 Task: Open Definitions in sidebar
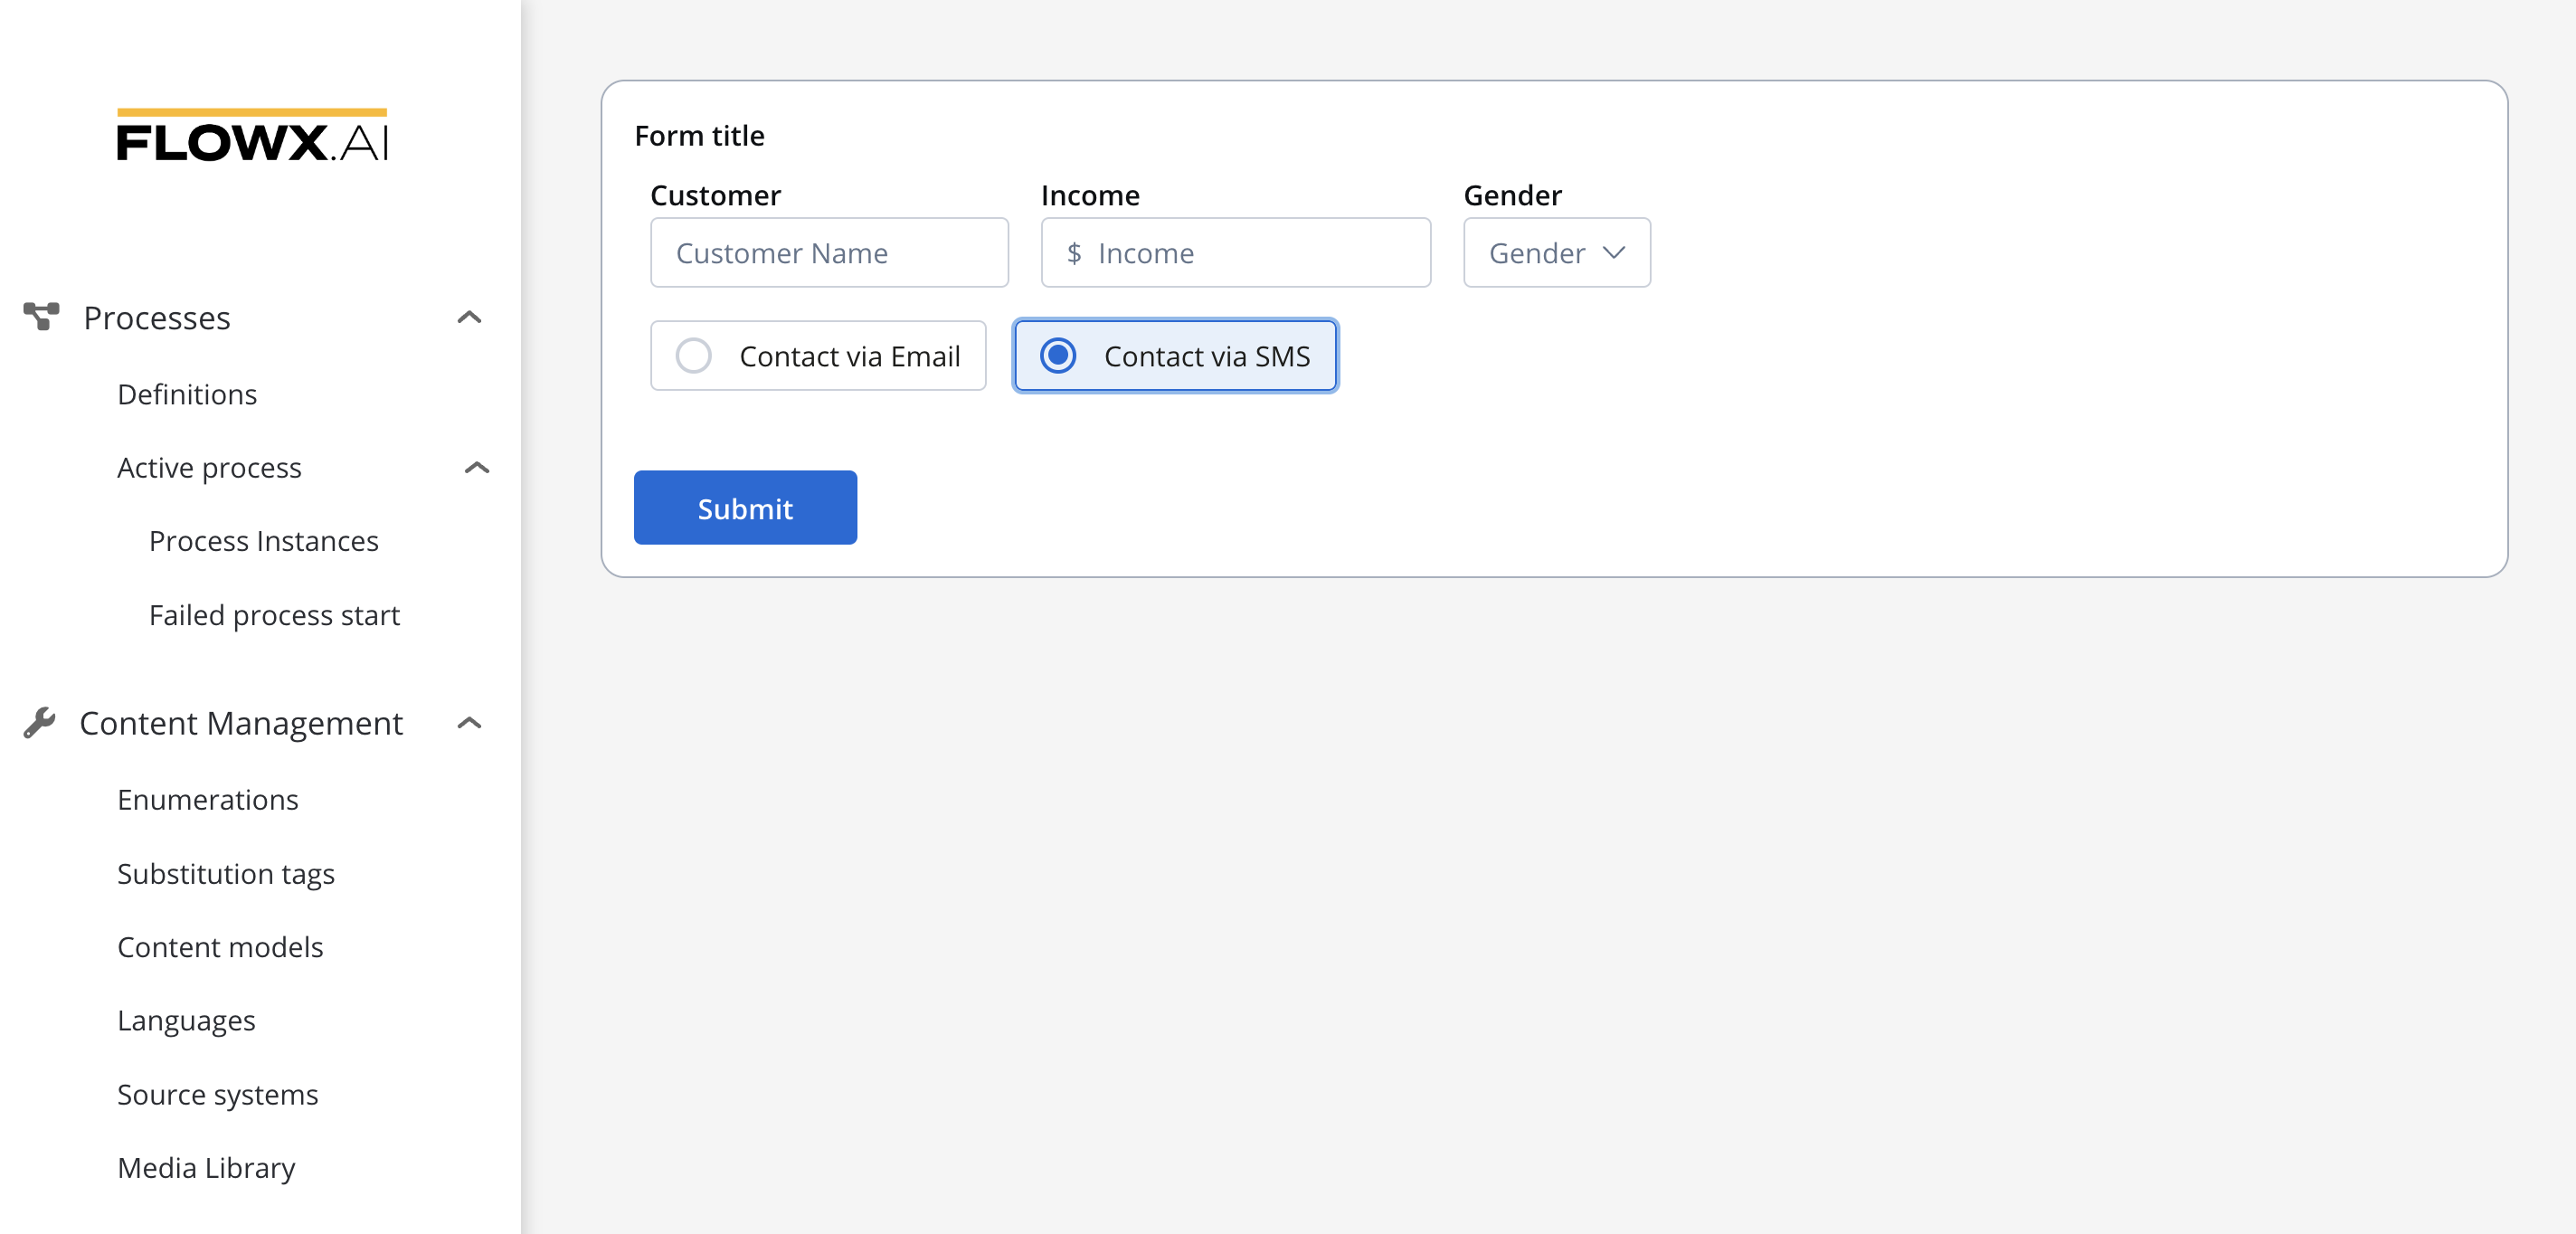click(x=187, y=394)
